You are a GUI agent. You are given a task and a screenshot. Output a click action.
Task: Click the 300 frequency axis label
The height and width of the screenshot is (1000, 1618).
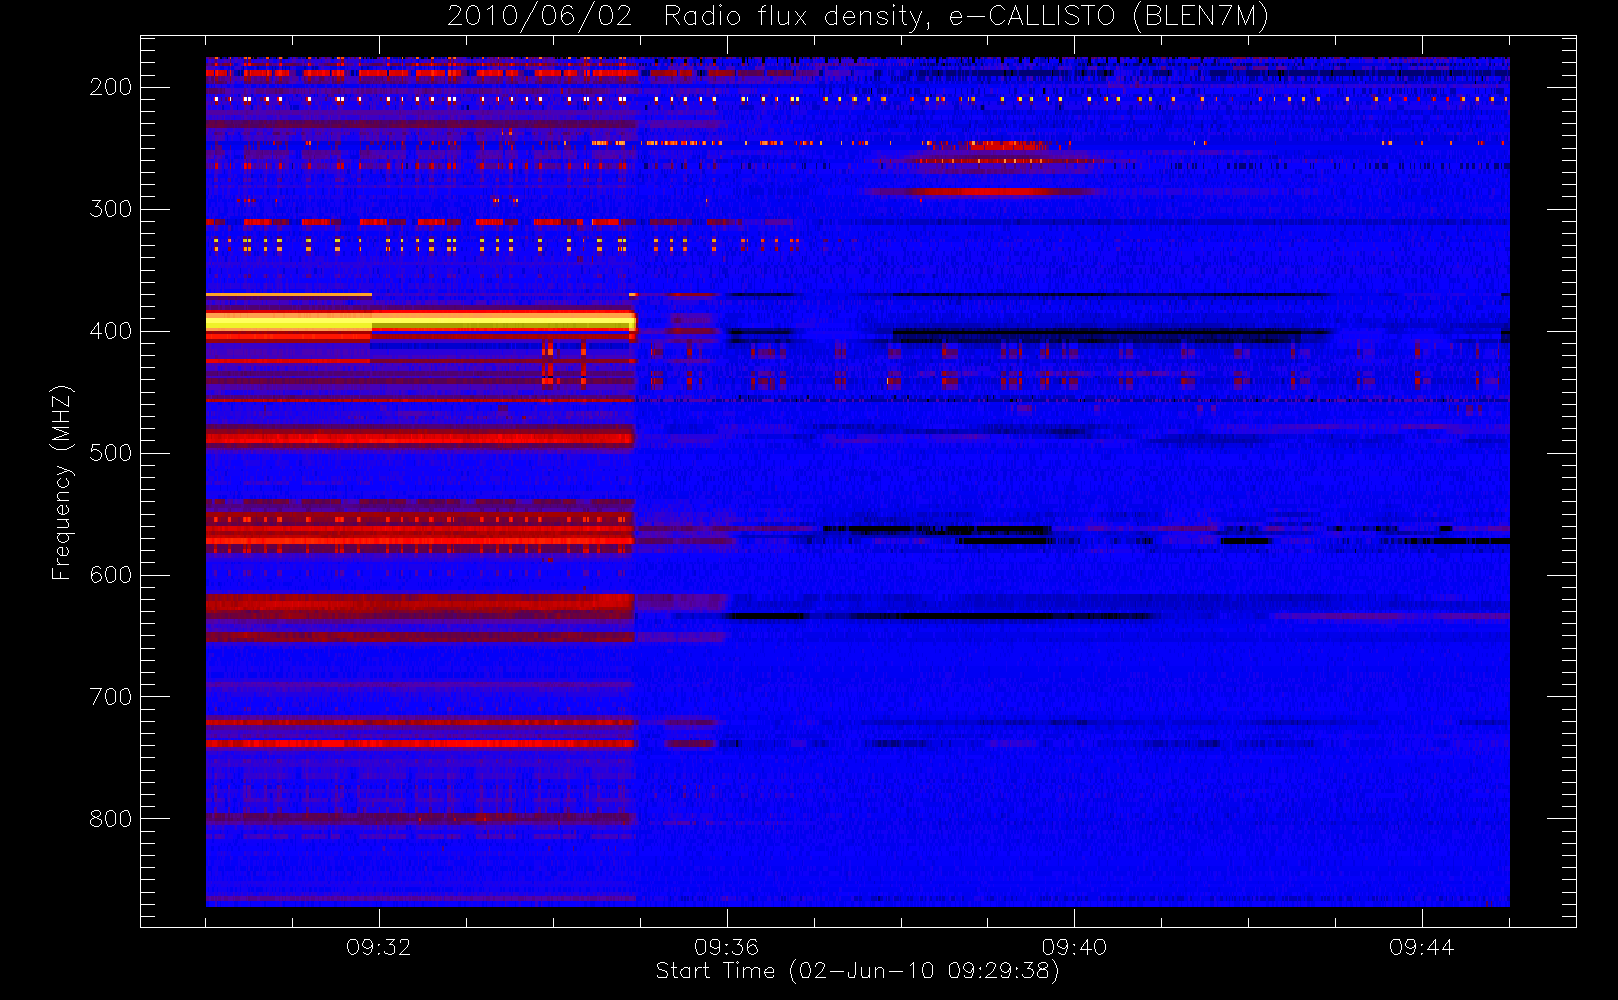111,209
